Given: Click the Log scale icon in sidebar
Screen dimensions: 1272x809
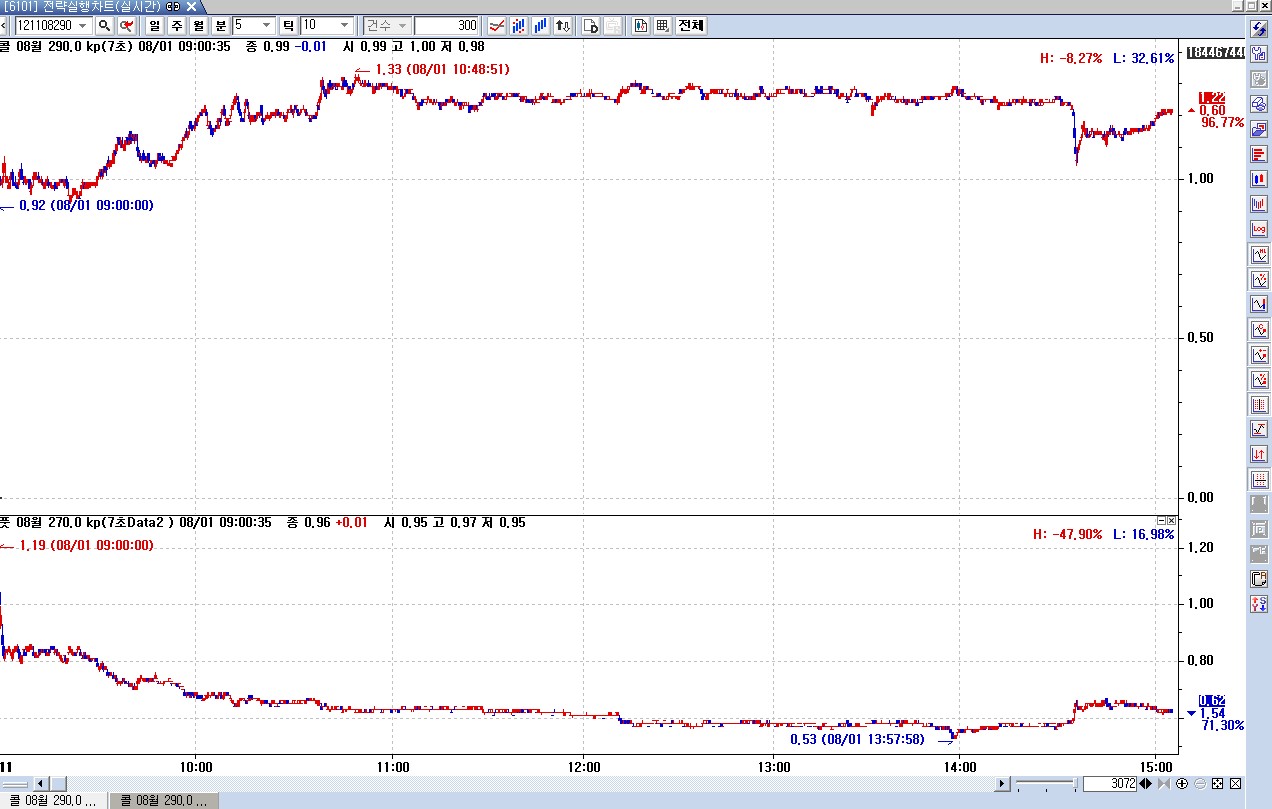Looking at the screenshot, I should pos(1259,229).
